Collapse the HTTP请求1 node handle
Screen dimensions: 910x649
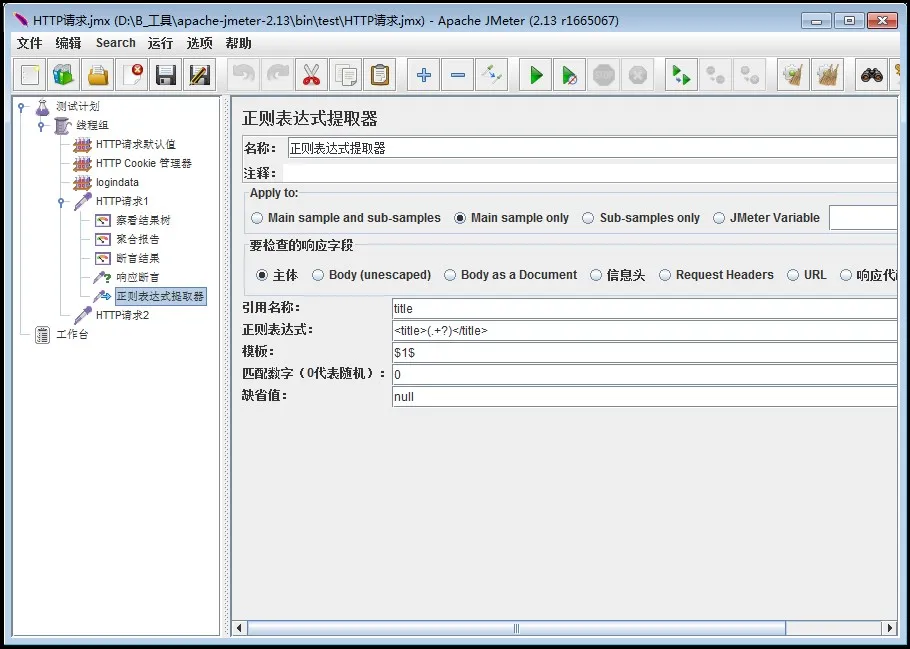click(61, 202)
